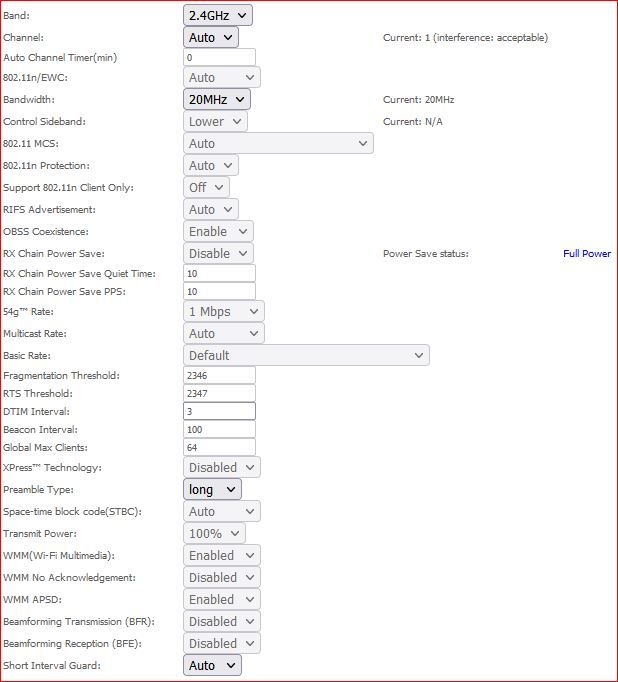The height and width of the screenshot is (682, 618).
Task: Open the 54g Rate dropdown
Action: [x=223, y=311]
